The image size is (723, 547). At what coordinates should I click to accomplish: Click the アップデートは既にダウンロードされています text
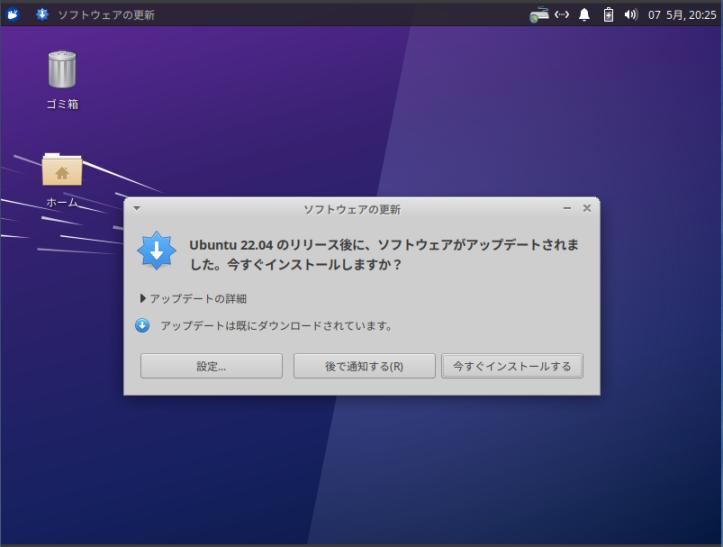[277, 326]
